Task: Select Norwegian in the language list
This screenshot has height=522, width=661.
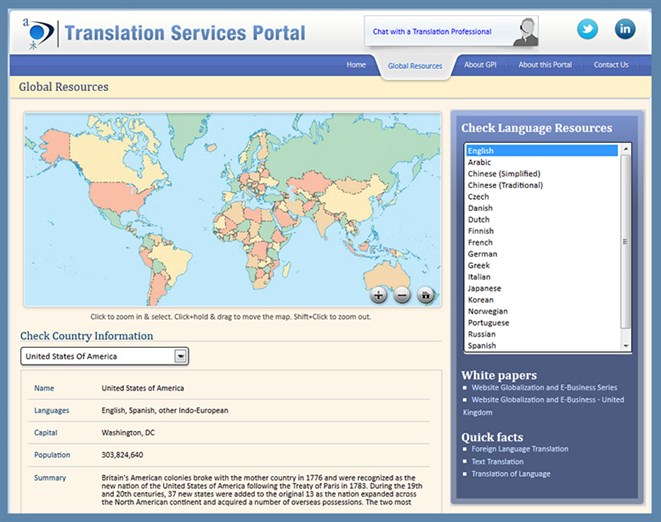Action: pos(542,311)
